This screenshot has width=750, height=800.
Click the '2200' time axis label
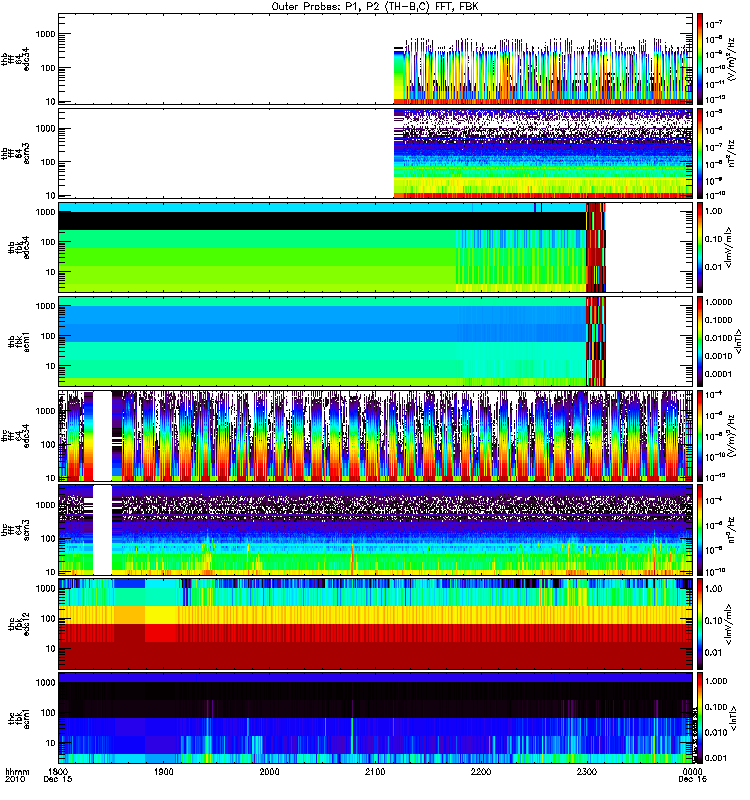(x=481, y=771)
